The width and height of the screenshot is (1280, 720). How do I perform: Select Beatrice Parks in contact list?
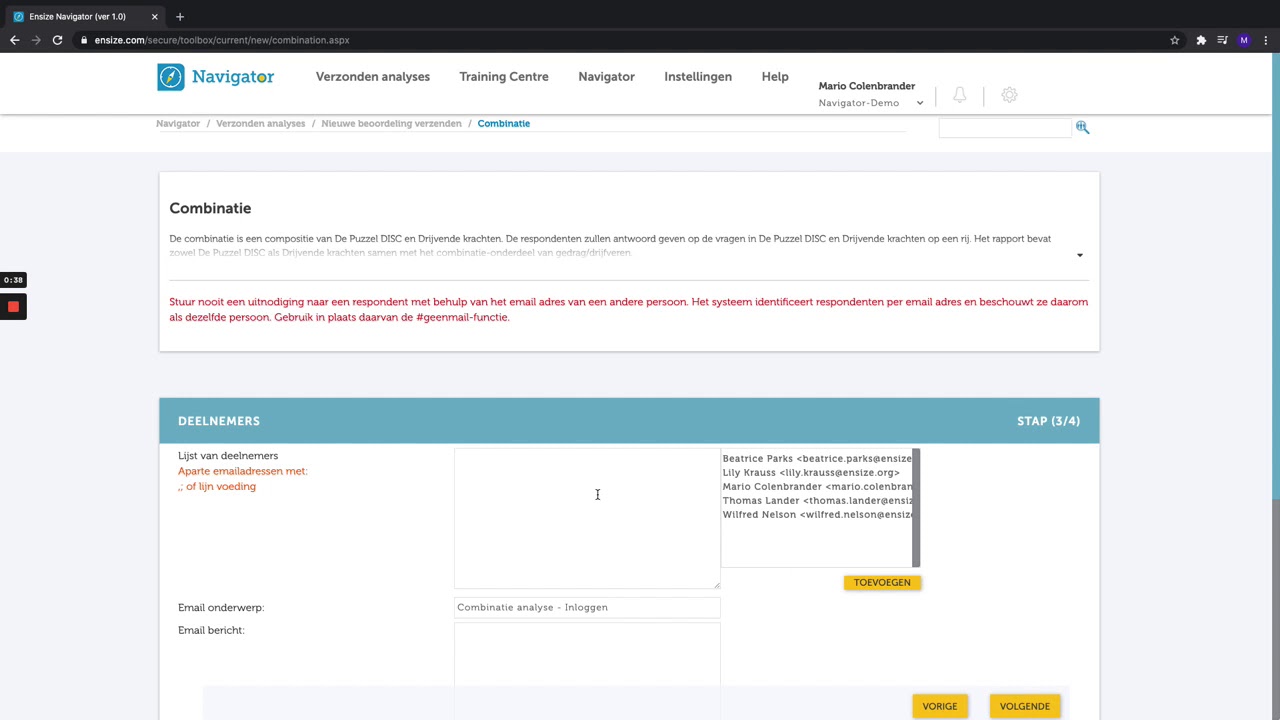coord(817,458)
